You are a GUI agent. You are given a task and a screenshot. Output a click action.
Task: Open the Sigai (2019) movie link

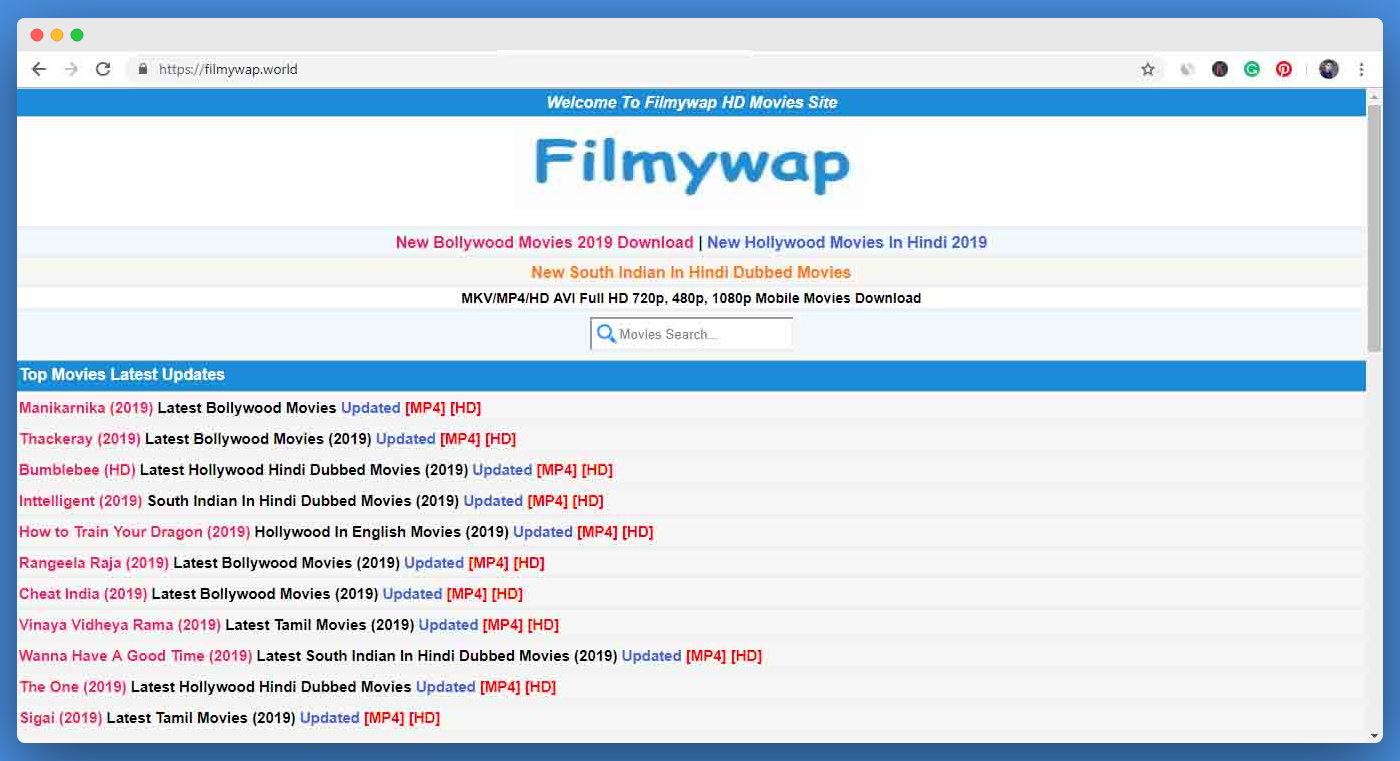pyautogui.click(x=60, y=718)
